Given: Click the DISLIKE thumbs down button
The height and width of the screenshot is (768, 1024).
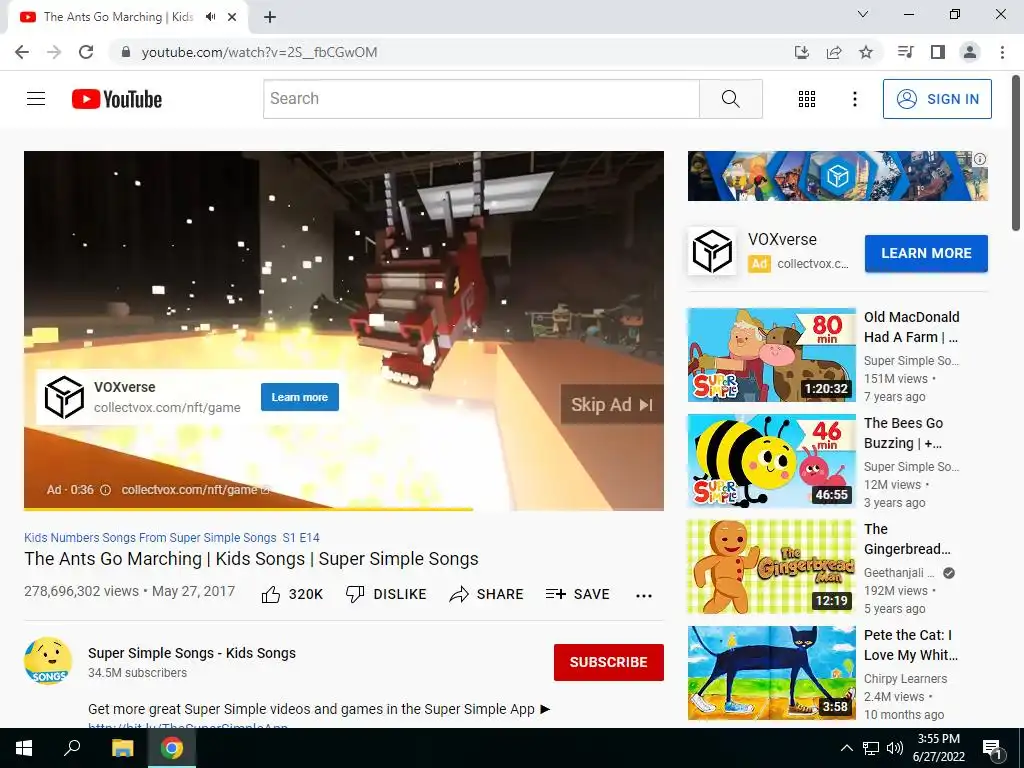Looking at the screenshot, I should [386, 594].
